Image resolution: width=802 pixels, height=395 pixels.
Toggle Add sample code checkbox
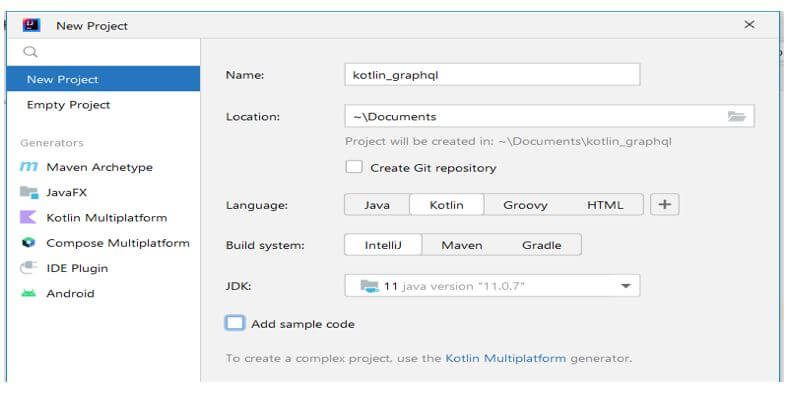[x=235, y=323]
